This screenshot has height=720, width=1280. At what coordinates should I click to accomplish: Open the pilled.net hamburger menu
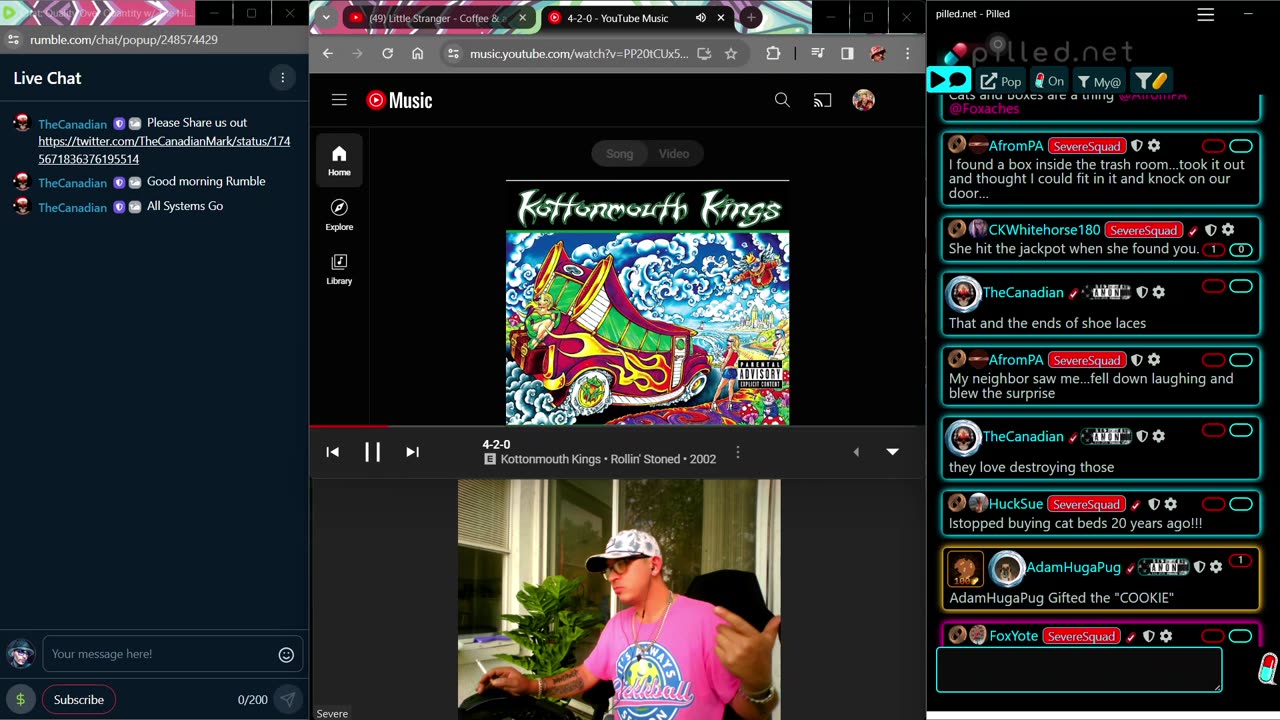coord(1206,14)
